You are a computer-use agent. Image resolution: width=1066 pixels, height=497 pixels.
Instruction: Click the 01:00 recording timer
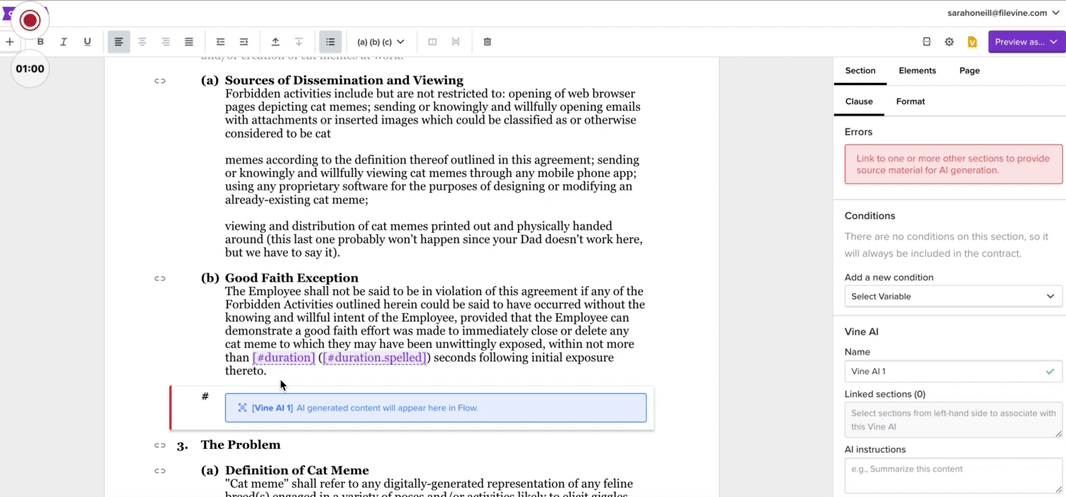pyautogui.click(x=30, y=69)
